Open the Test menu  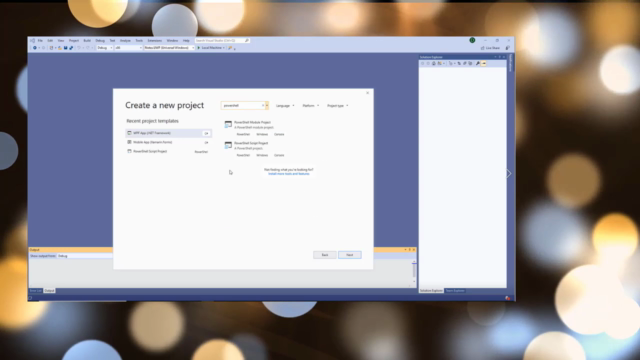pos(112,41)
